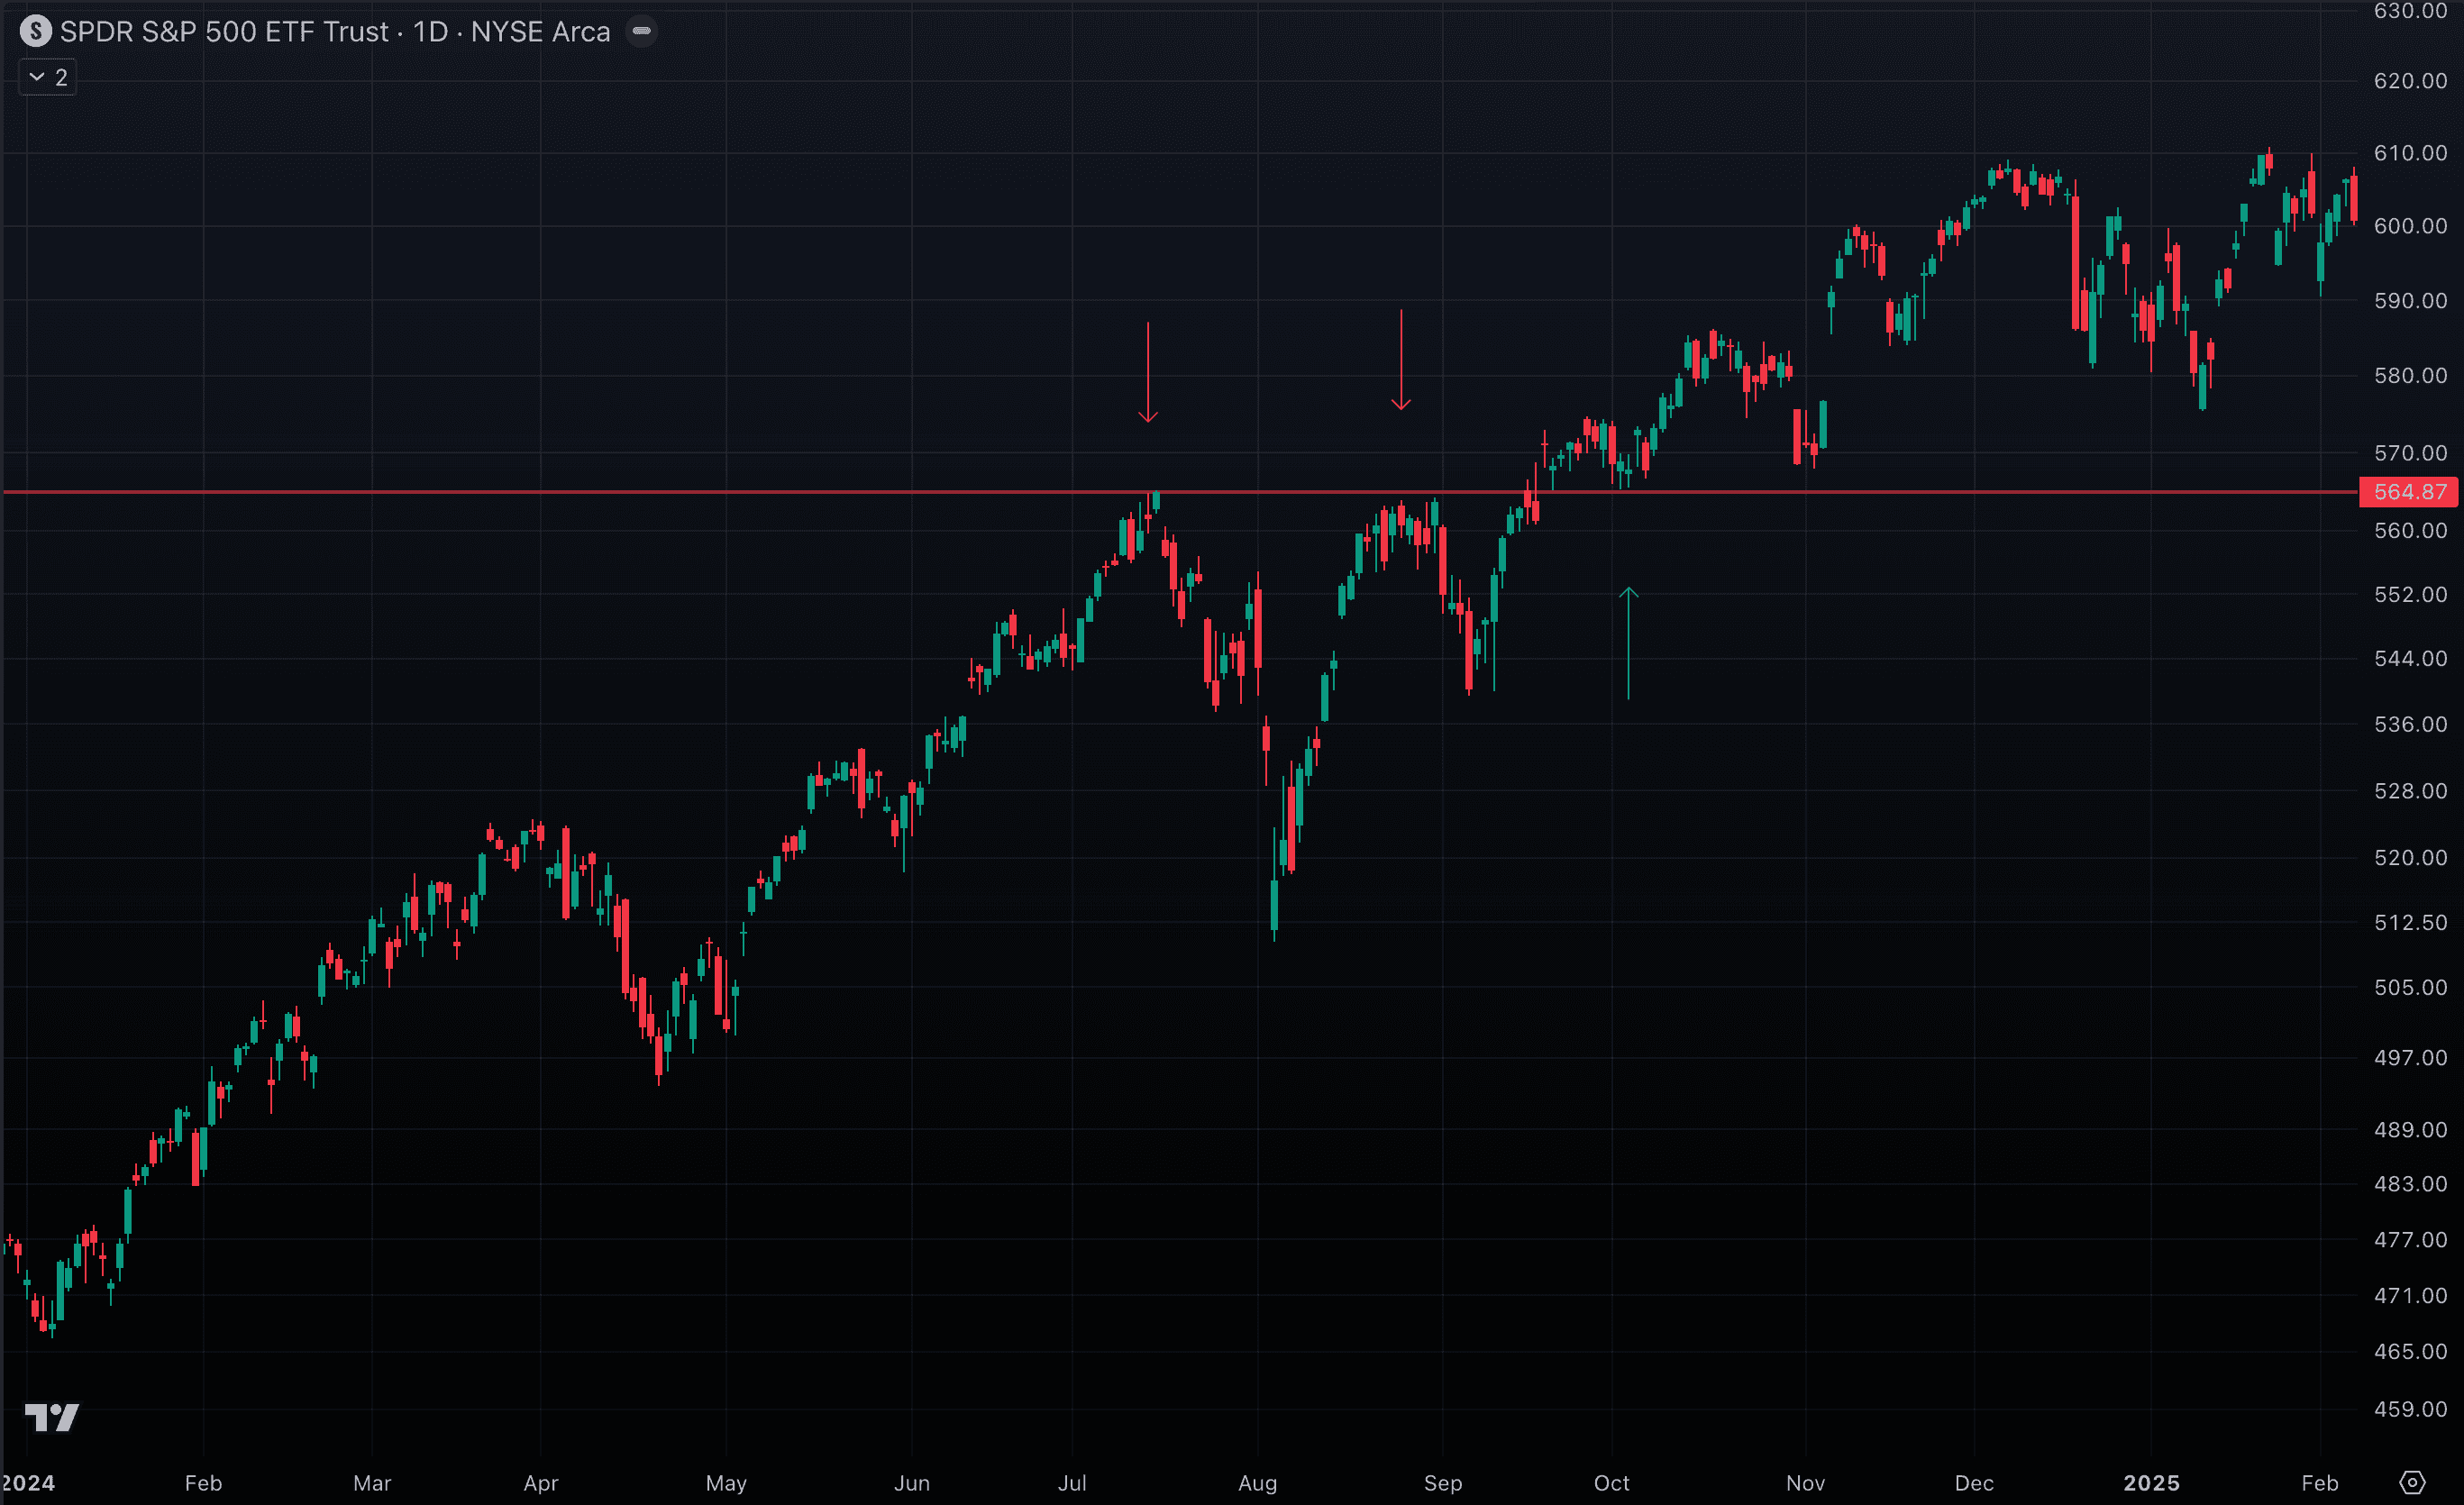Viewport: 2464px width, 1505px height.
Task: Click the Aug label on time axis
Action: coord(1257,1483)
